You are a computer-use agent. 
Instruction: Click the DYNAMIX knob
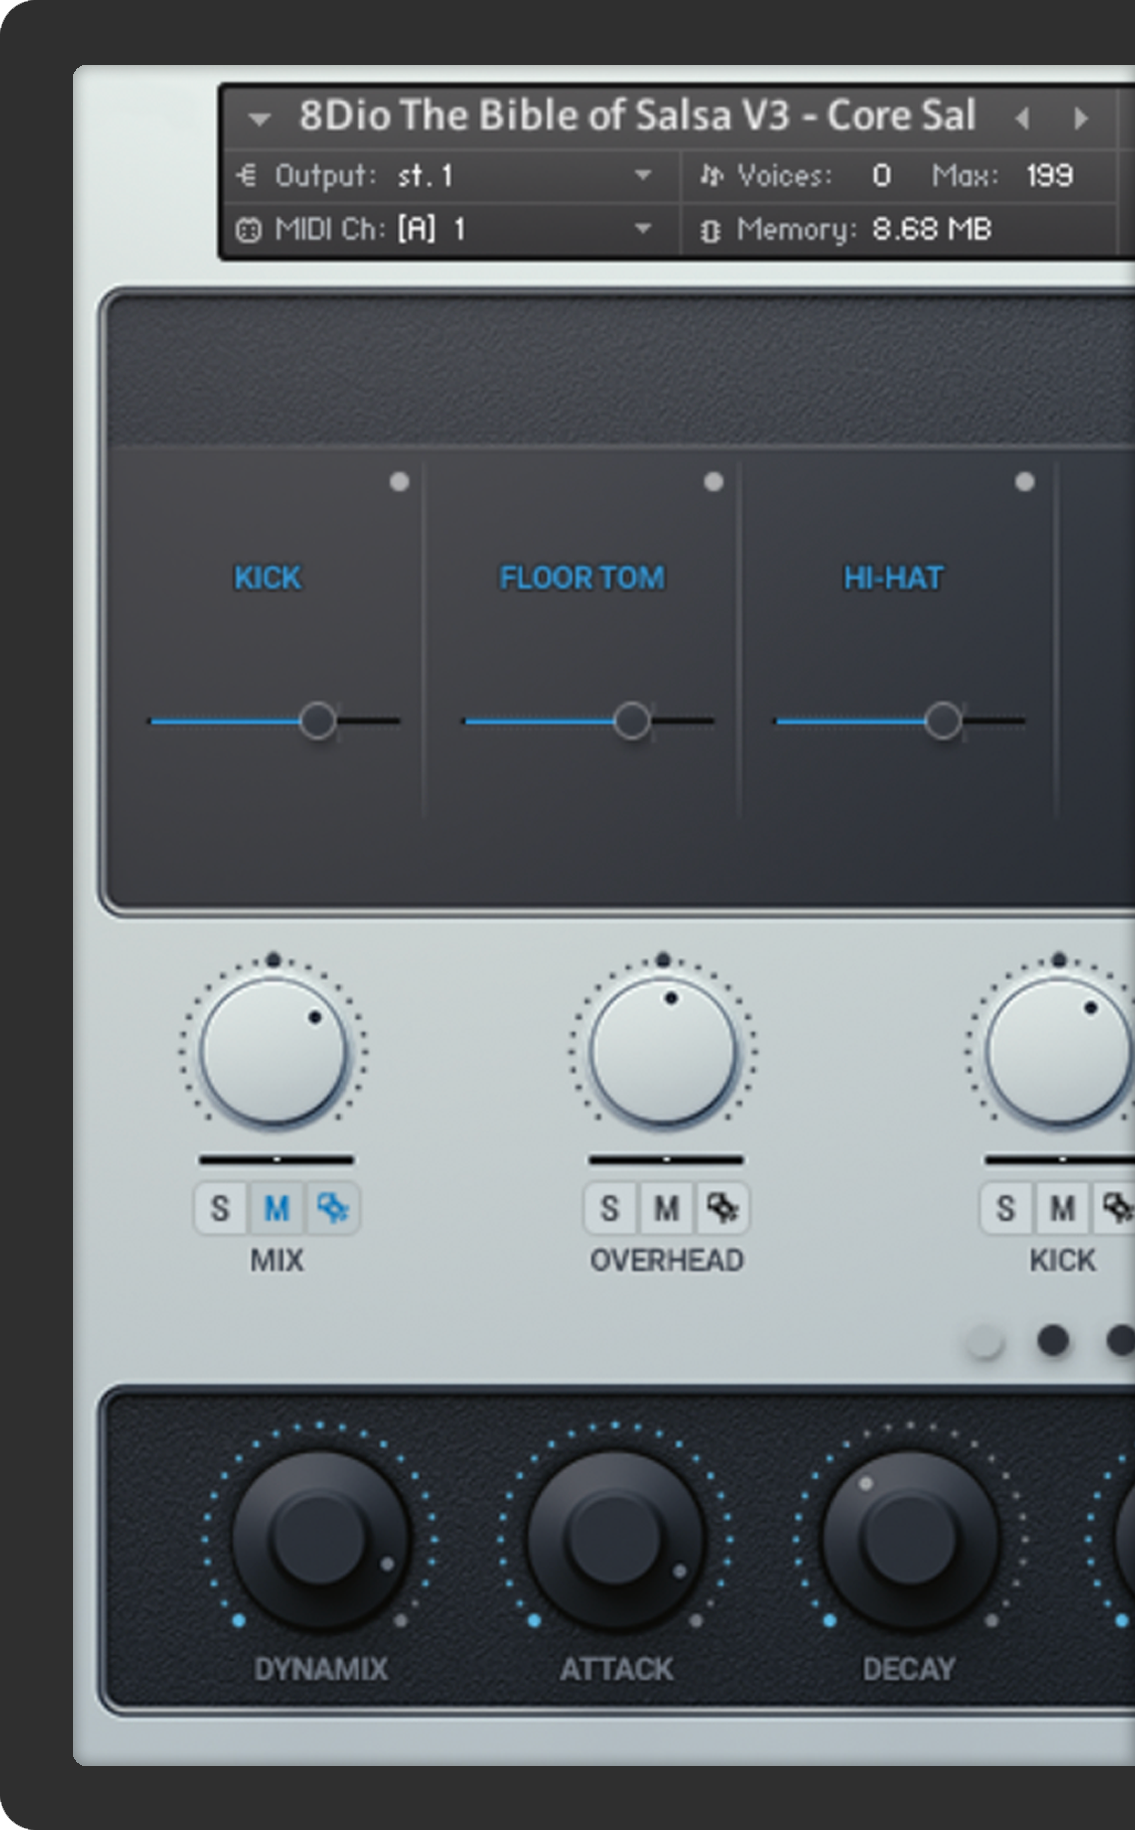320,1541
